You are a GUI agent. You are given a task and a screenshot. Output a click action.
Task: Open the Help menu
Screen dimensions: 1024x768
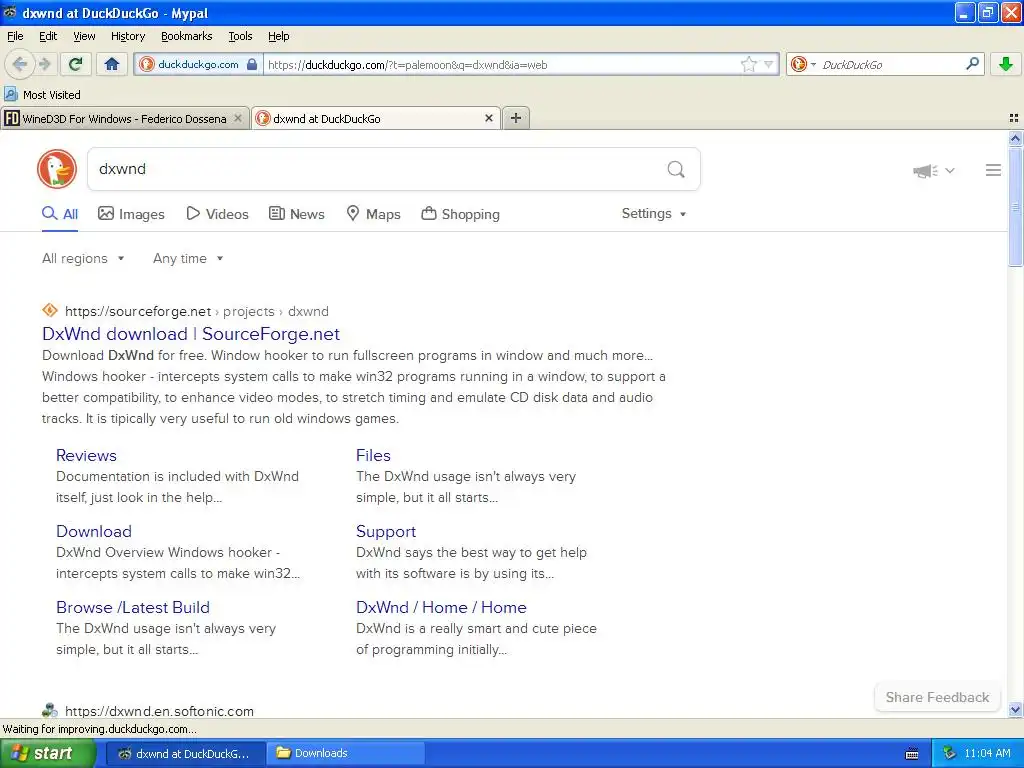point(278,36)
